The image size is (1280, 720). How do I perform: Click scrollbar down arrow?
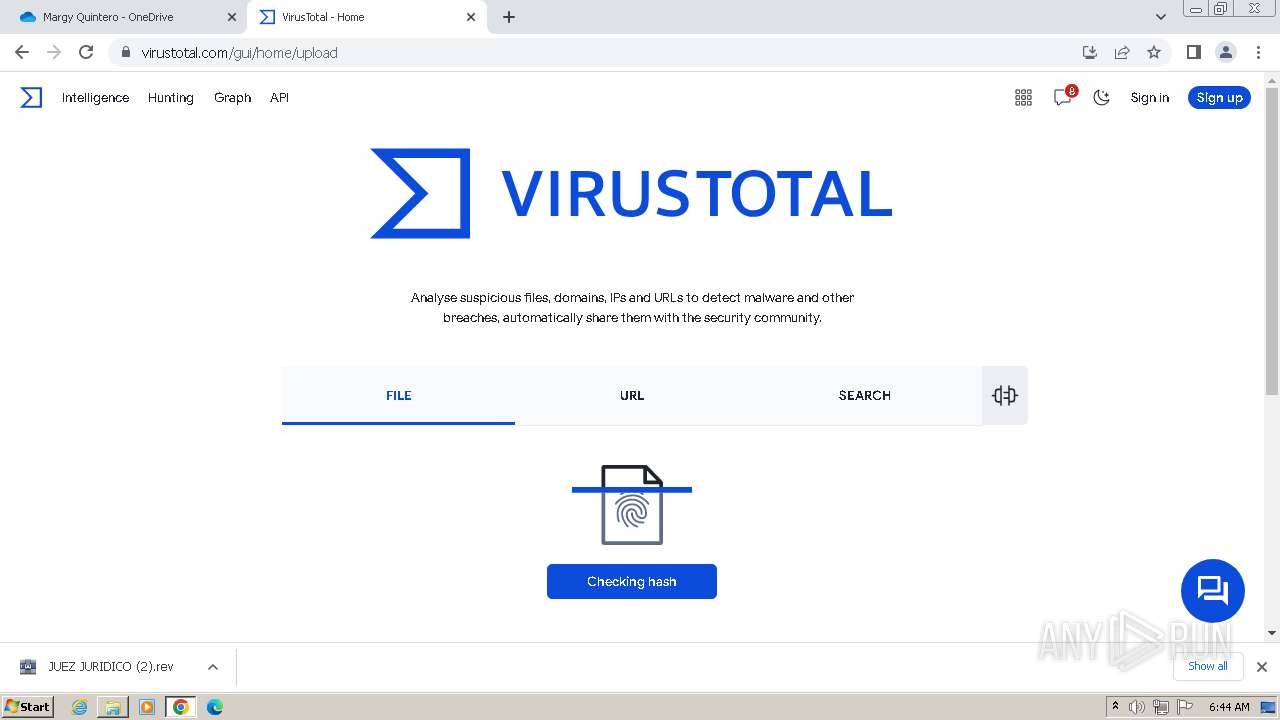1272,633
